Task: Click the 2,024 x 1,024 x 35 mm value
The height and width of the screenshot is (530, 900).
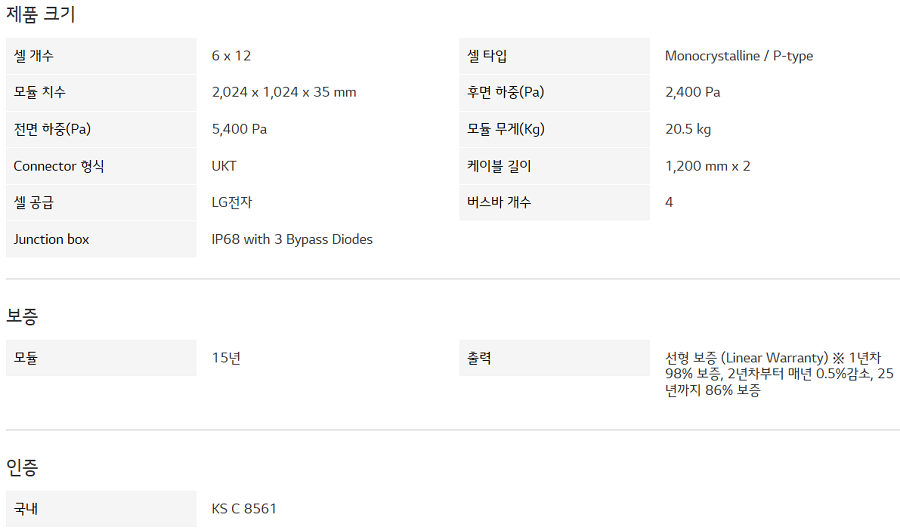Action: (284, 93)
